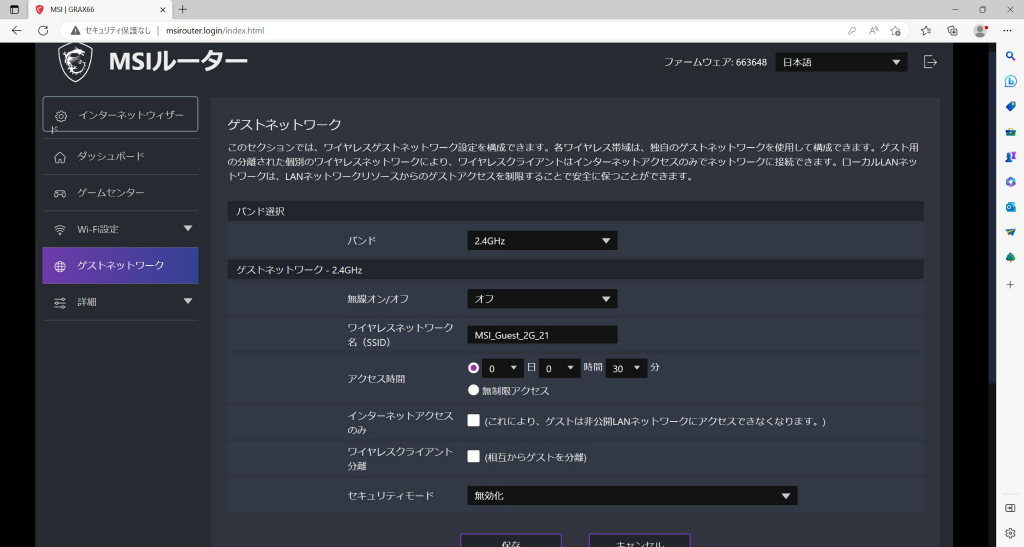Screen dimensions: 1024x547
Task: Open the Outlook icon in the Edge sidebar
Action: 1010,207
